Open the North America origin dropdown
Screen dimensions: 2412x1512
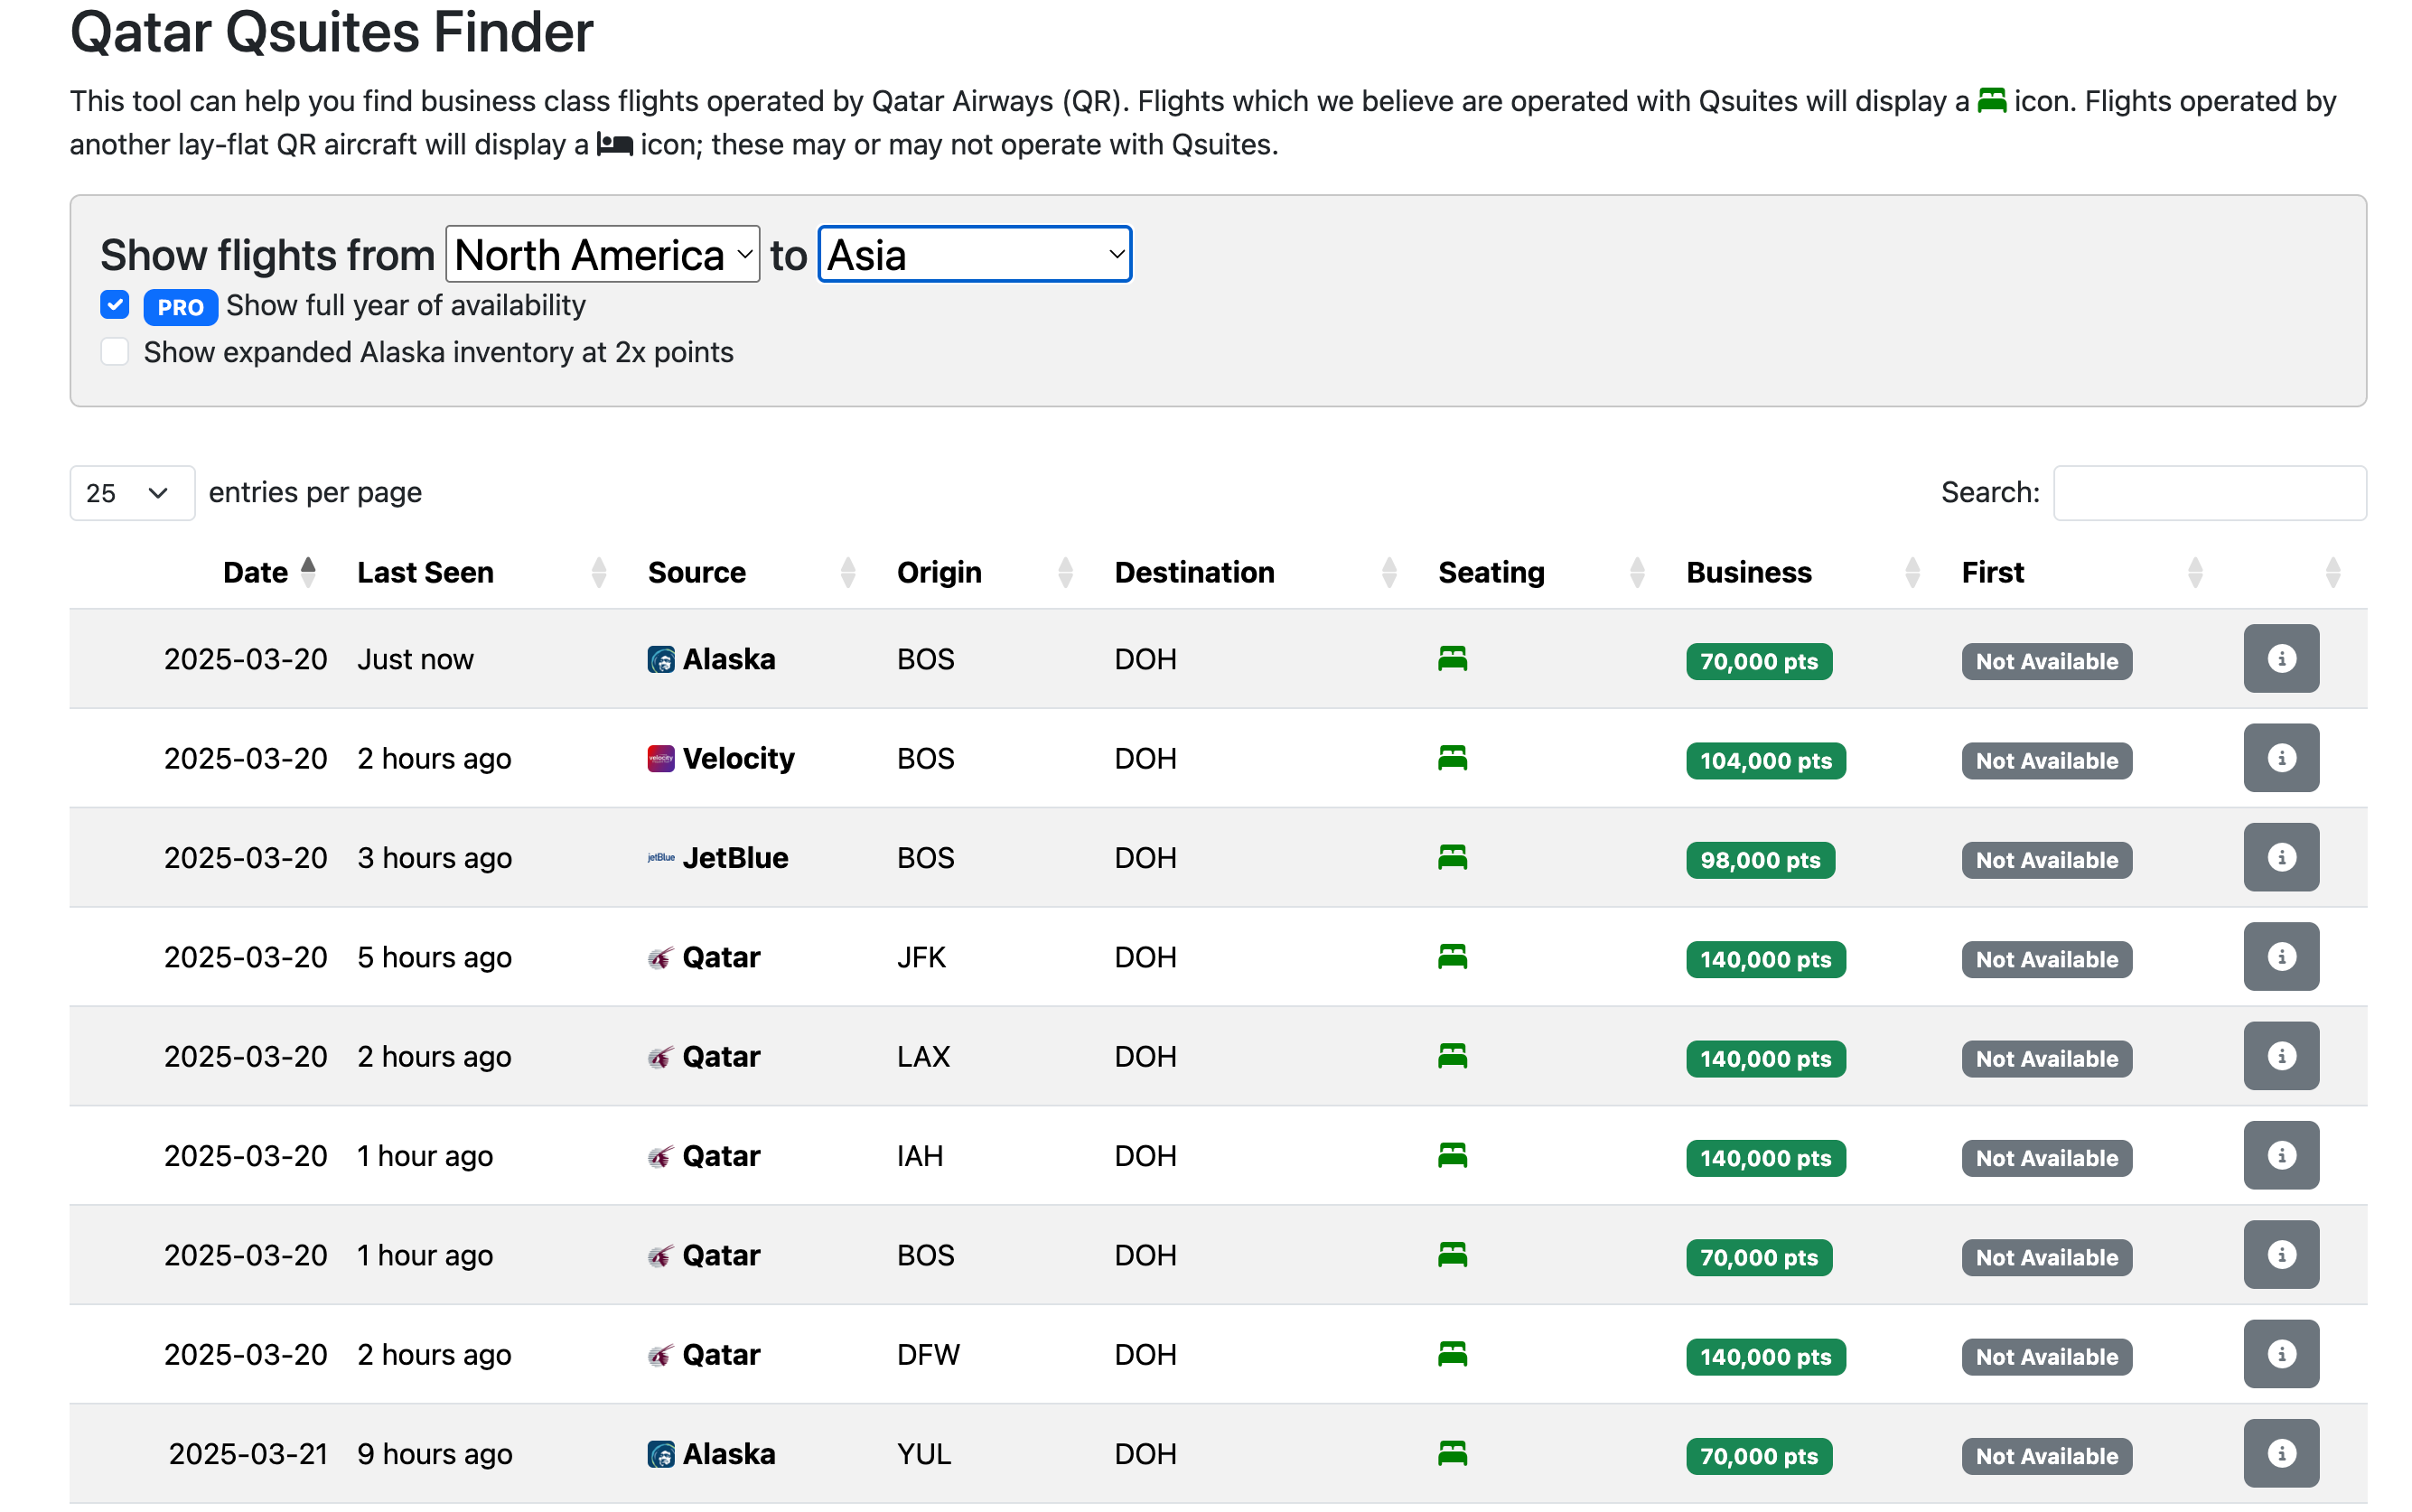pos(602,255)
